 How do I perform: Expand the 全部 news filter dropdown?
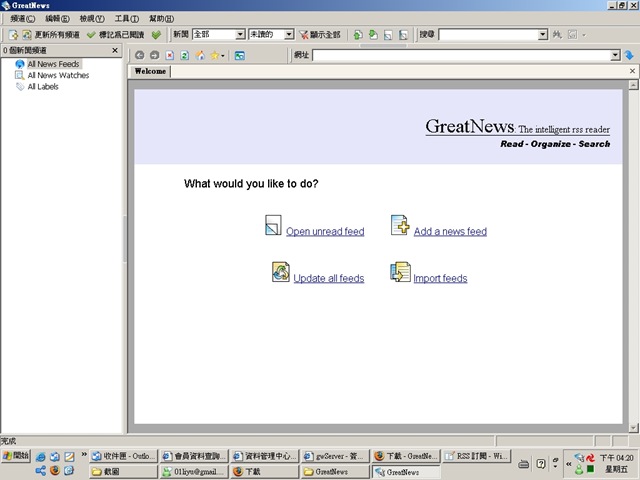pos(240,34)
